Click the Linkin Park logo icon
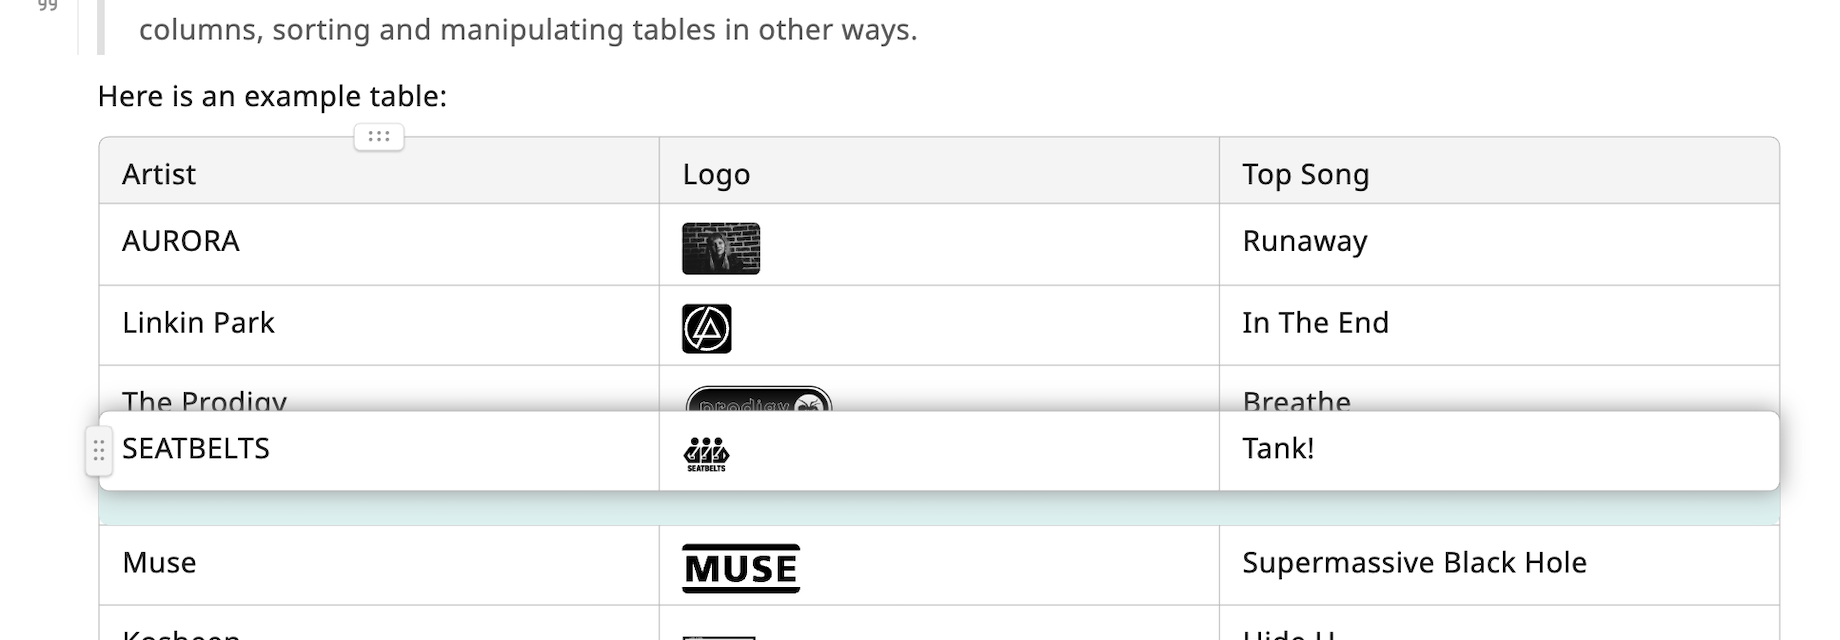Image resolution: width=1840 pixels, height=640 pixels. tap(707, 329)
